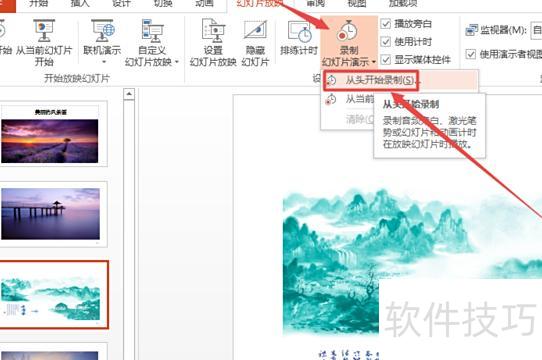Image resolution: width=542 pixels, height=360 pixels.
Task: Toggle the 使用演示者视图 checkbox
Action: tap(470, 54)
